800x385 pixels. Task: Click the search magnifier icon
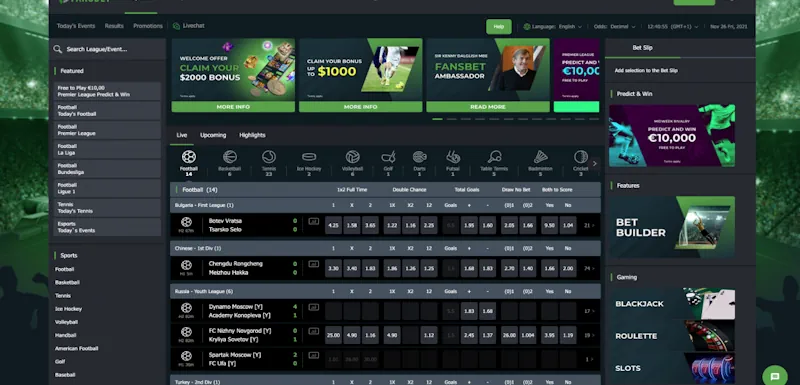point(58,49)
